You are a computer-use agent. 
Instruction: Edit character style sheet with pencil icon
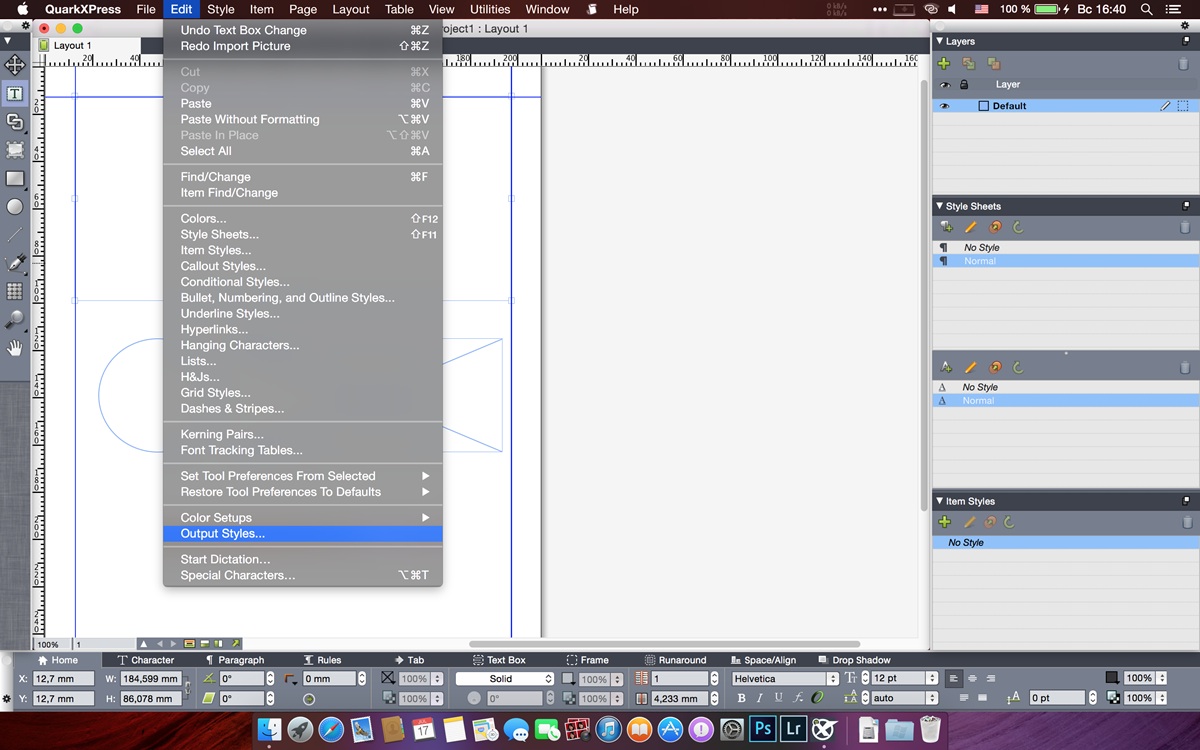pyautogui.click(x=970, y=367)
